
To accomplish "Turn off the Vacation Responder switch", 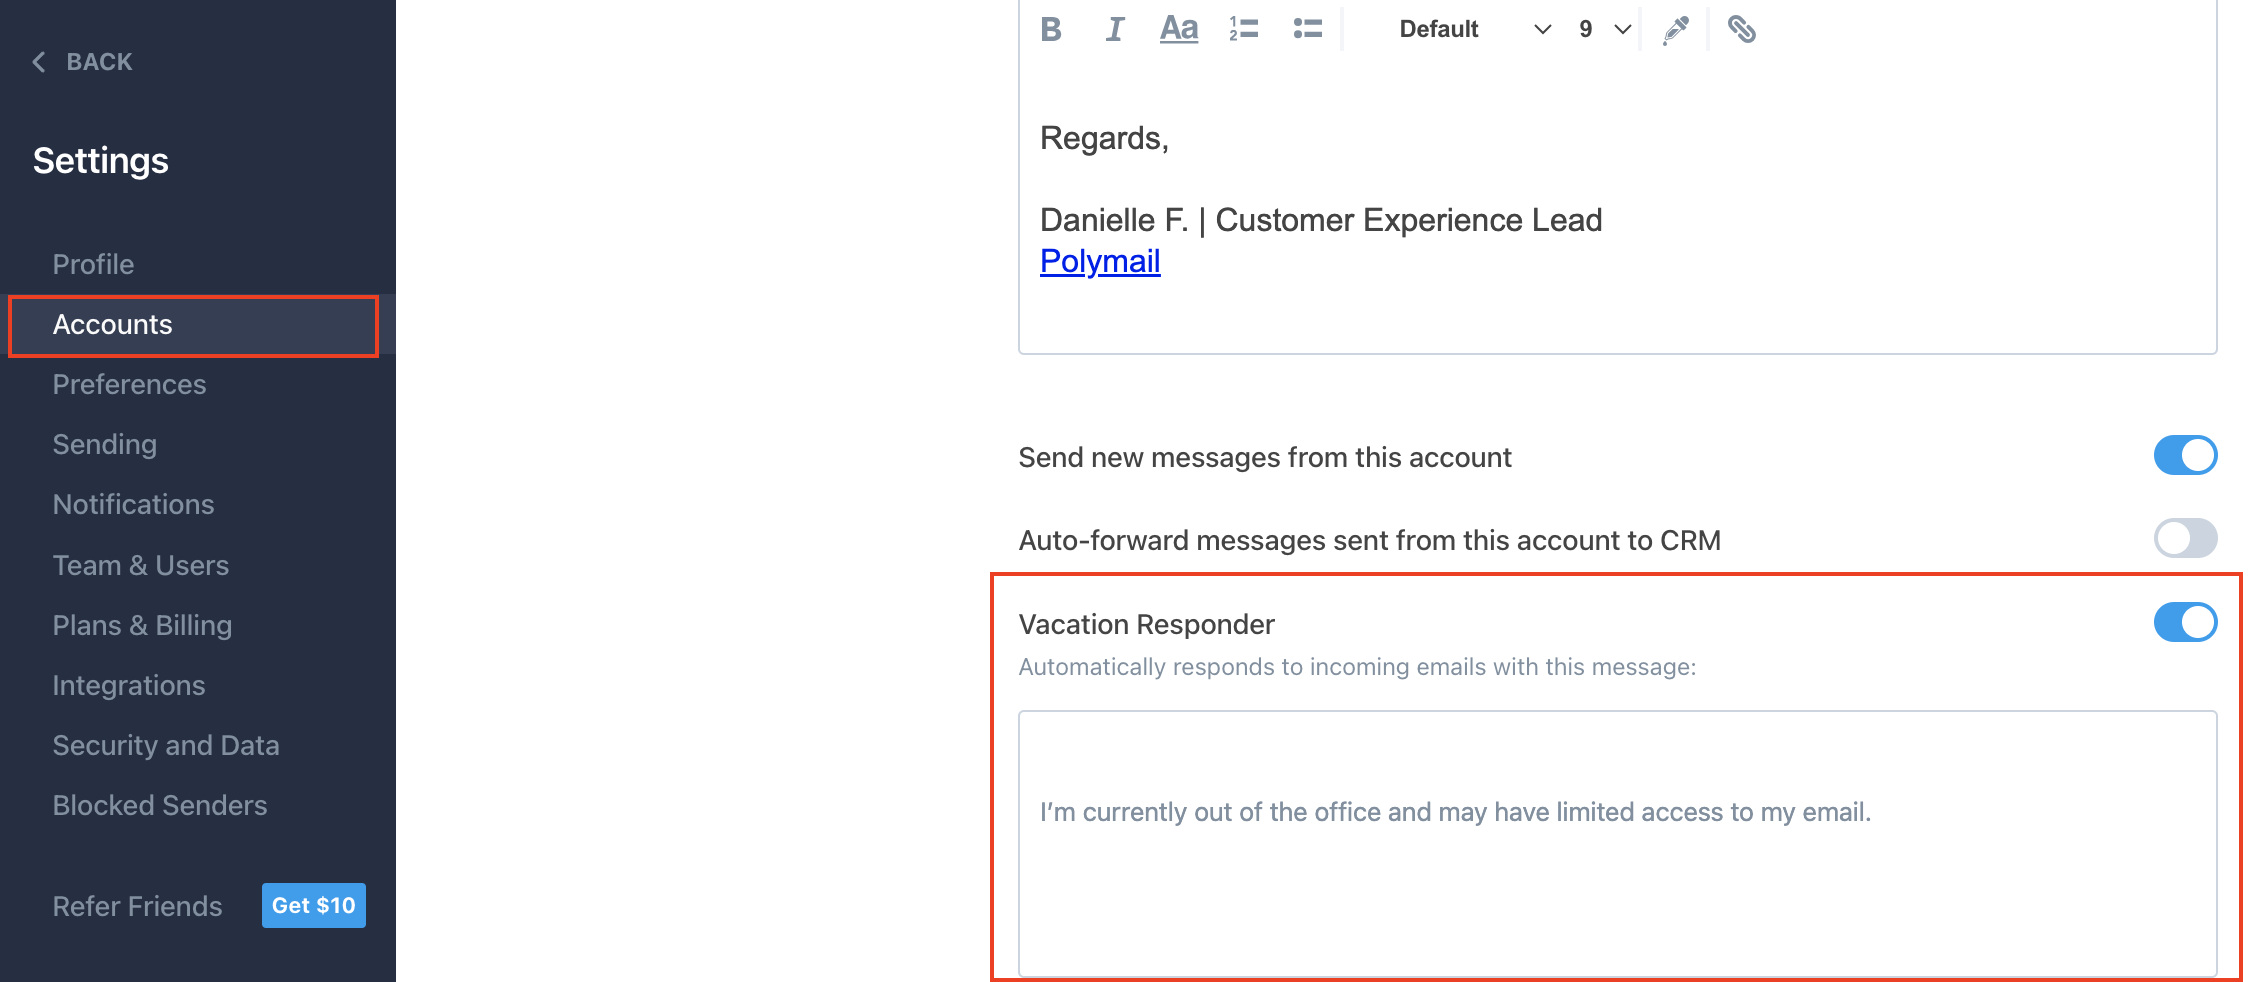I will point(2184,622).
